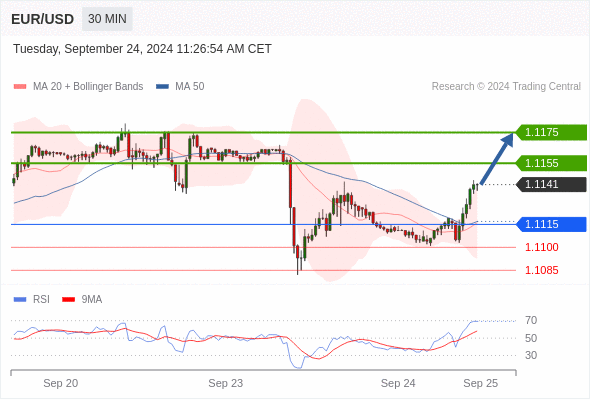Click the 1.1085 support level label
This screenshot has height=400, width=590.
click(542, 270)
